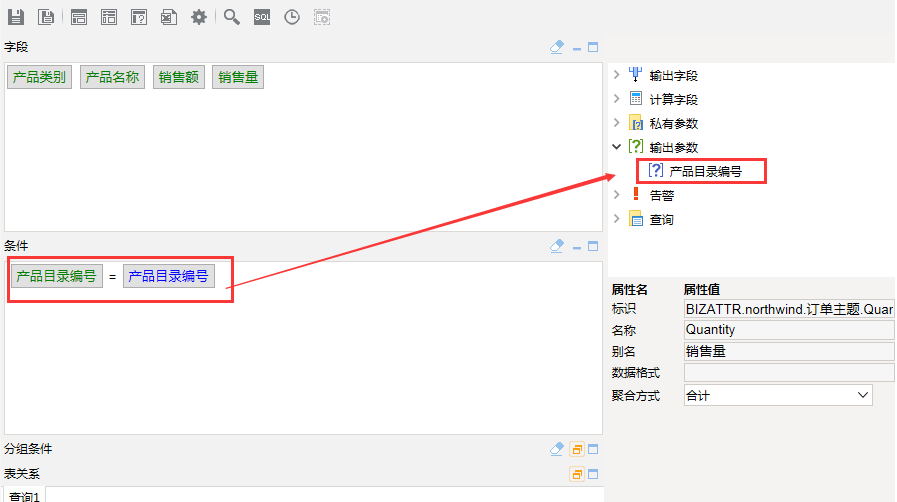Minimize the 条件 panel
This screenshot has height=502, width=897.
click(x=577, y=247)
